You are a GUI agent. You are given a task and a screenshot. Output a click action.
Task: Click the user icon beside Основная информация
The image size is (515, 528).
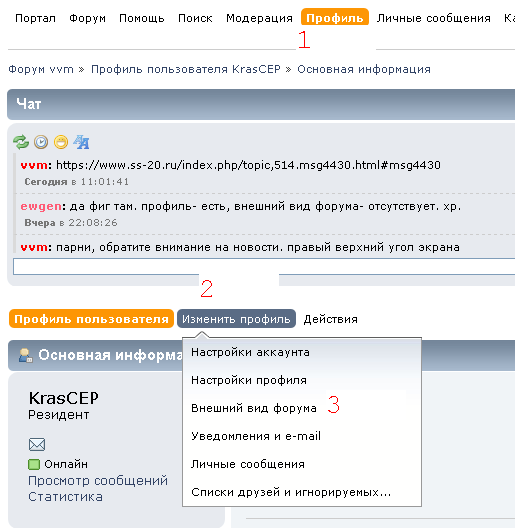pos(25,355)
